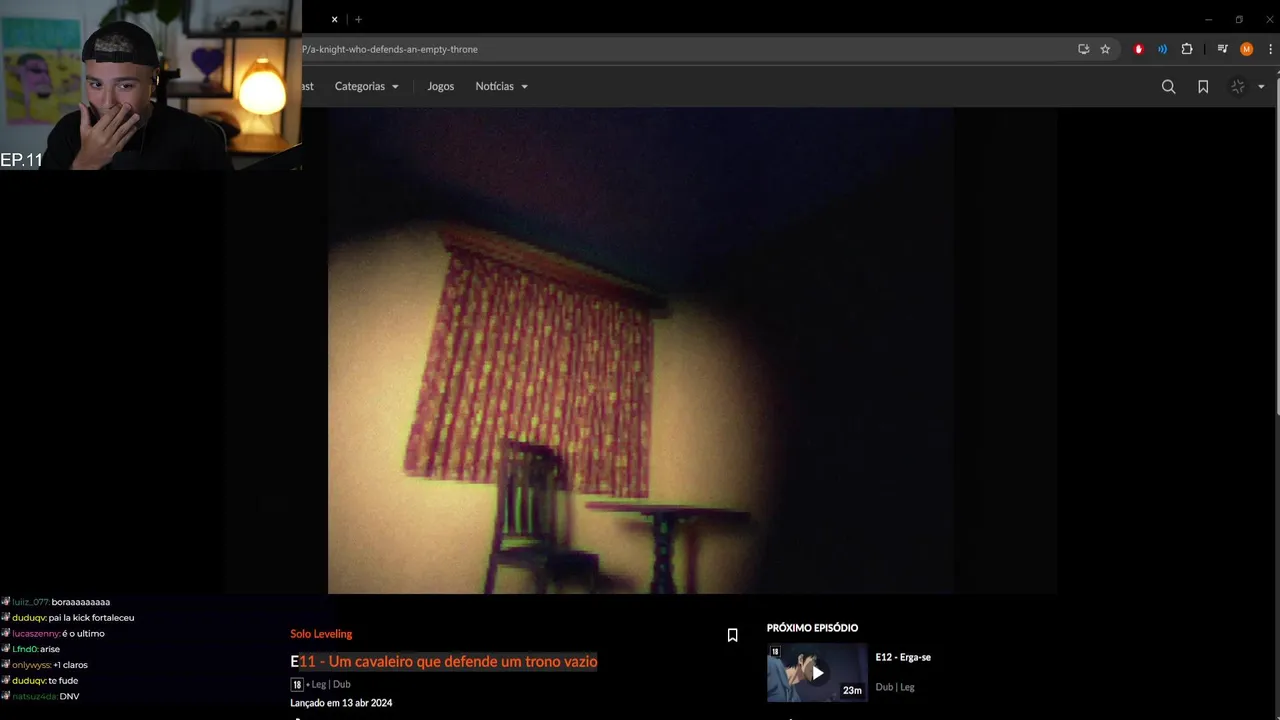Image resolution: width=1280 pixels, height=720 pixels.
Task: Open a new browser tab
Action: click(x=358, y=19)
